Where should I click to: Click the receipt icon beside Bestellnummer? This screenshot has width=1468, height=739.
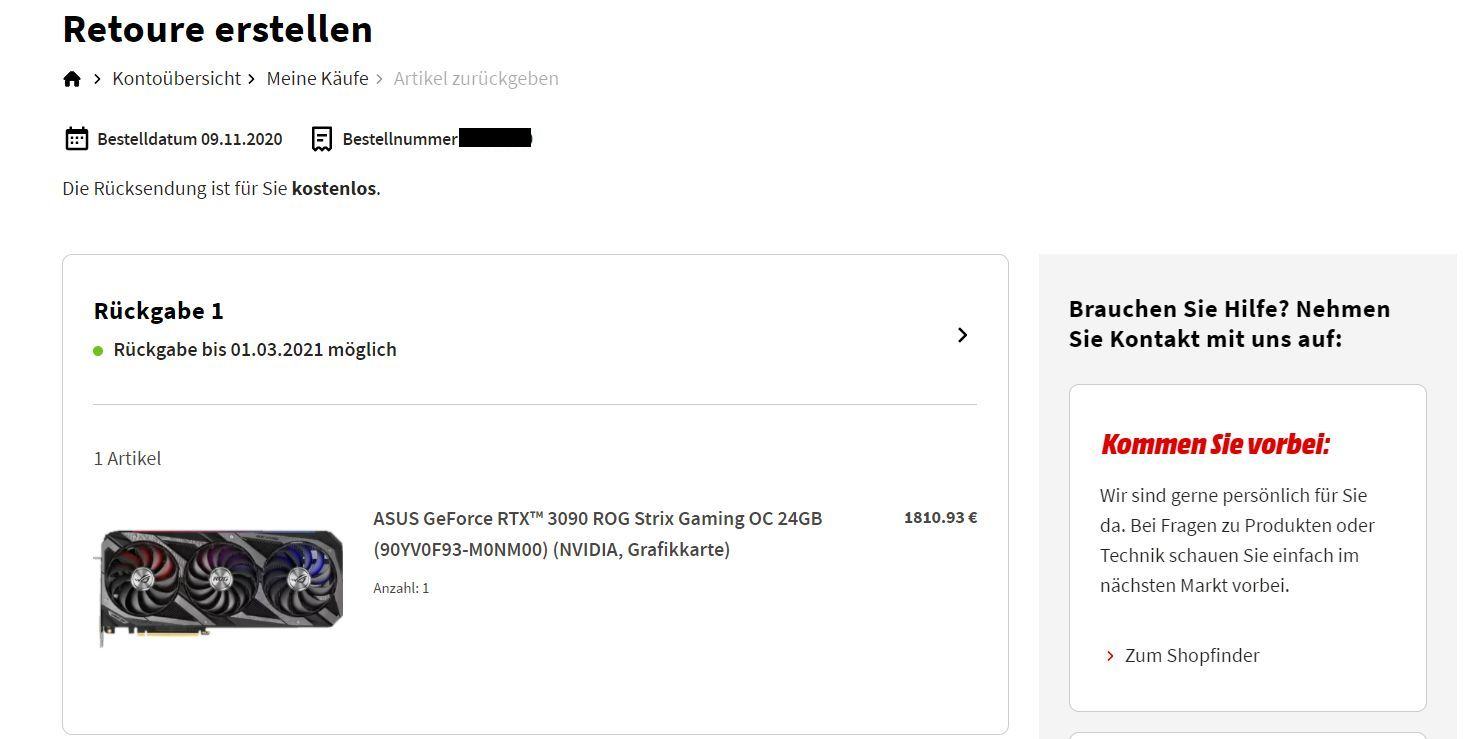pos(322,139)
